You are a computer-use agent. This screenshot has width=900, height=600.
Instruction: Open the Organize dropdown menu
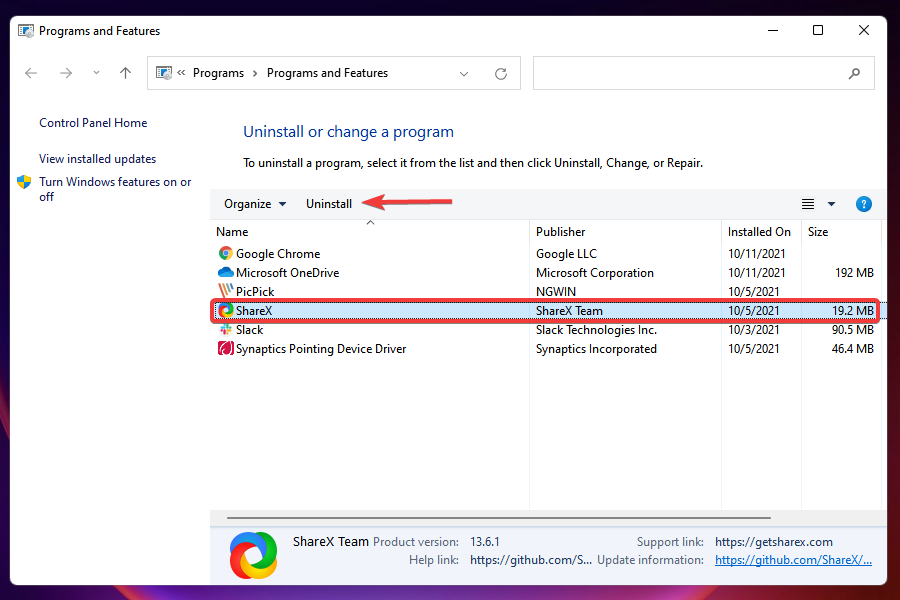click(255, 204)
